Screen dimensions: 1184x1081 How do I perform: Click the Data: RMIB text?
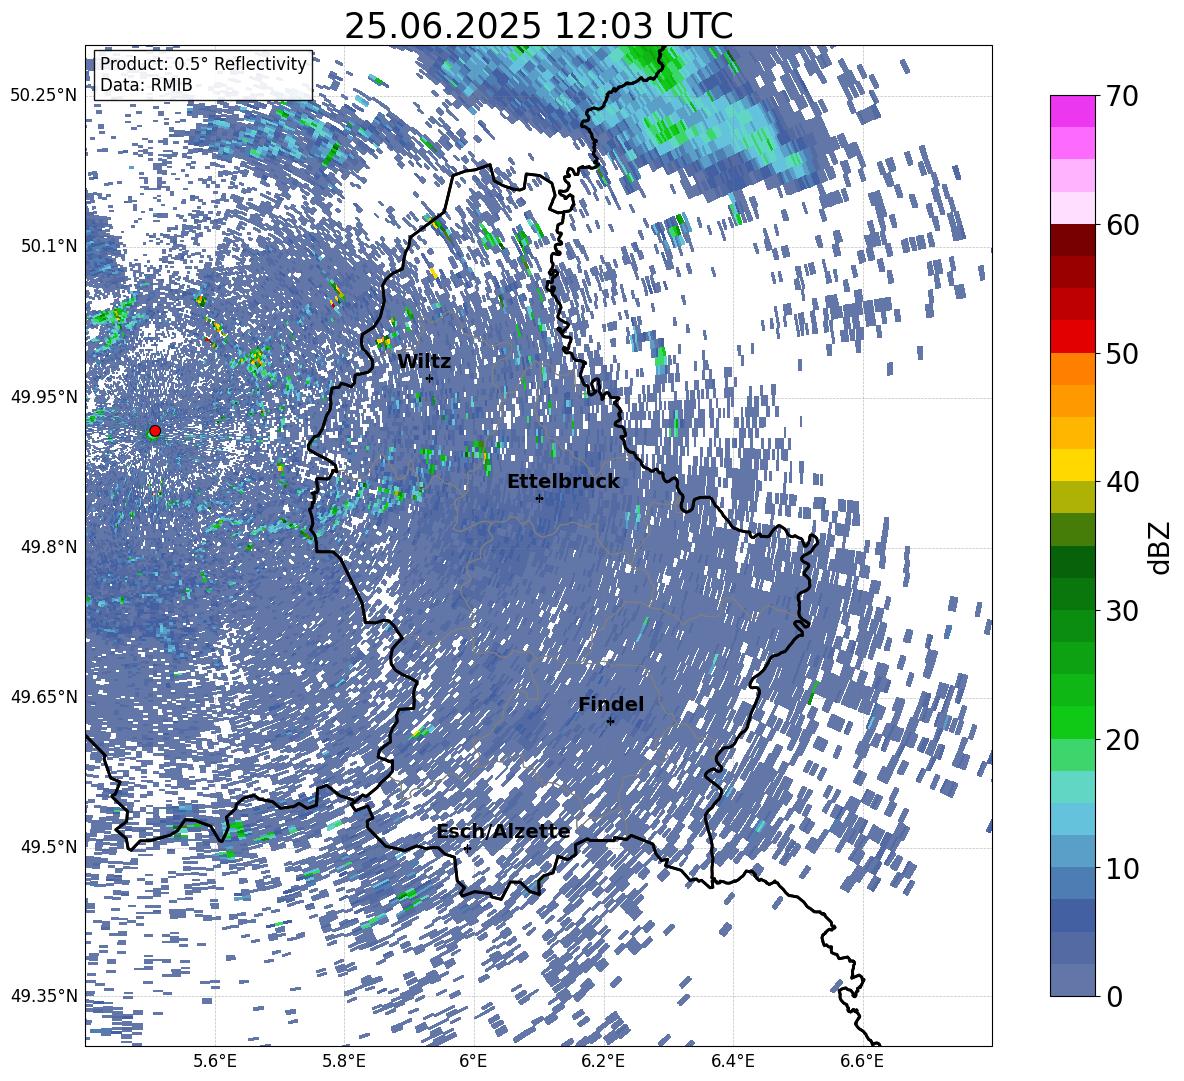[146, 85]
